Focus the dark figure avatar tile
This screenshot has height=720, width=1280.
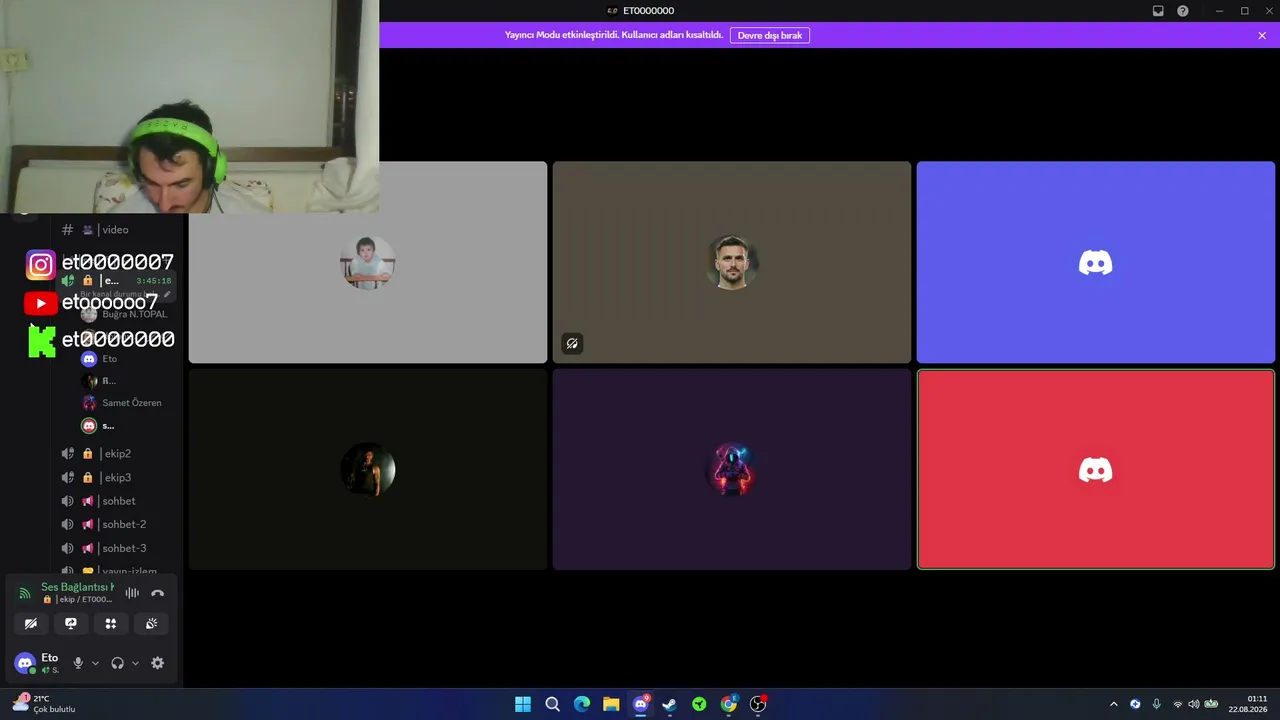click(x=368, y=470)
